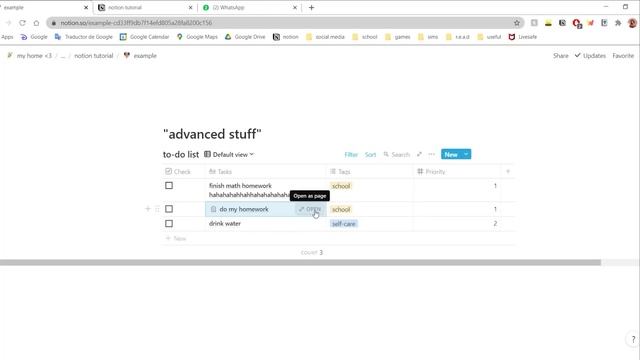
Task: Reload the page
Action: coord(22,23)
